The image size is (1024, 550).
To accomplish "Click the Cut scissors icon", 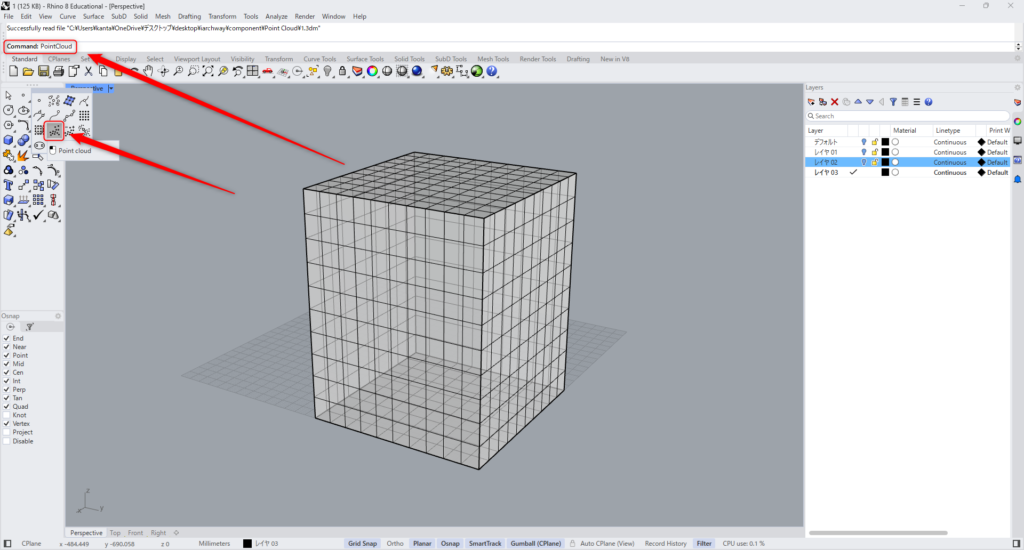I will click(x=89, y=71).
